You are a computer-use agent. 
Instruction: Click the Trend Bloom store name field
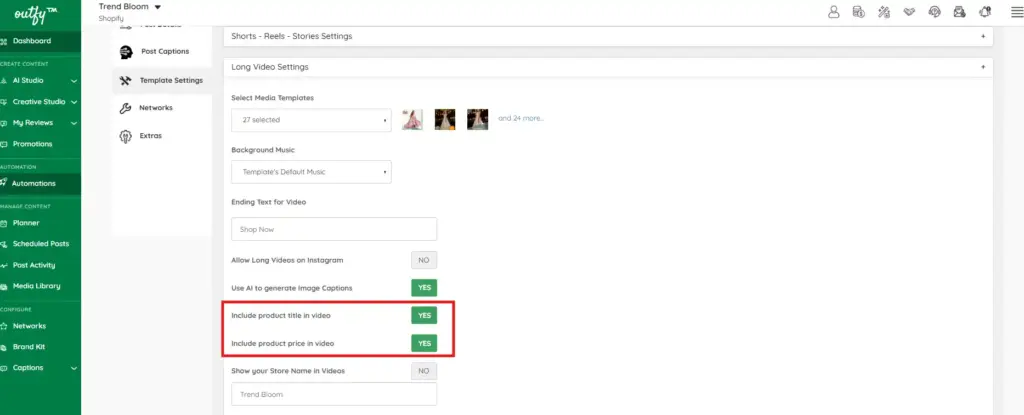pyautogui.click(x=334, y=395)
